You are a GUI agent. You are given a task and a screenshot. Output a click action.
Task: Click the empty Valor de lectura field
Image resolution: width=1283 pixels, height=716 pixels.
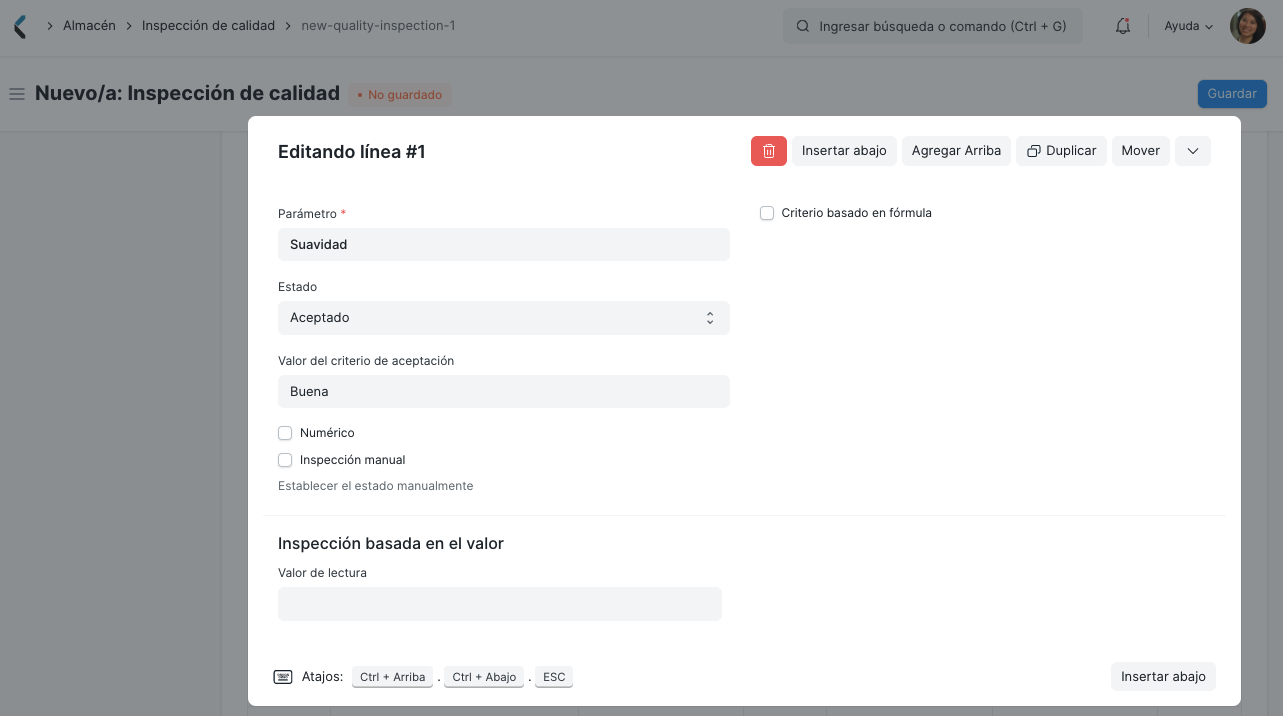click(500, 604)
